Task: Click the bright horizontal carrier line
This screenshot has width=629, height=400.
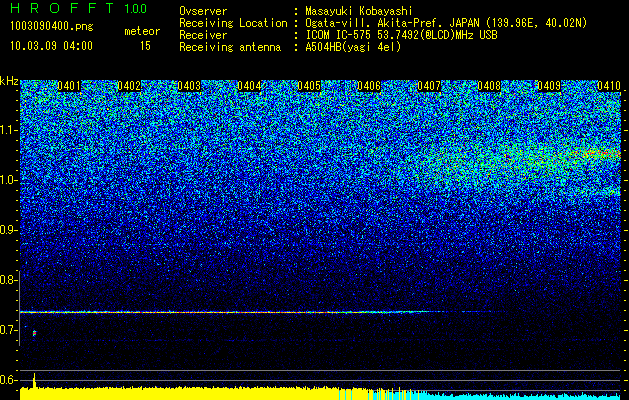Action: [225, 312]
